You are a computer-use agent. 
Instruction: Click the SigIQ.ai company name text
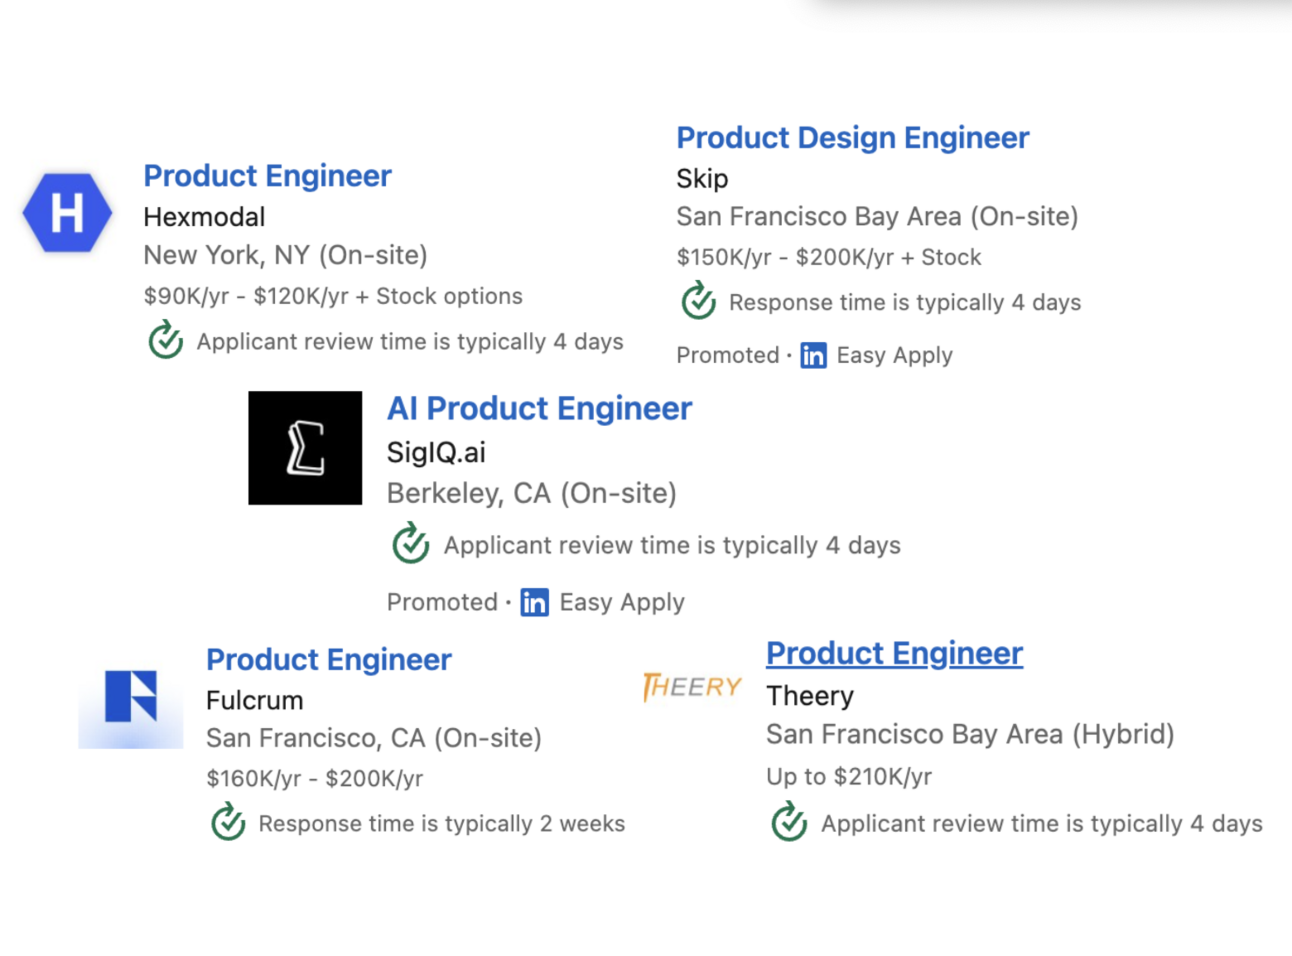tap(436, 453)
